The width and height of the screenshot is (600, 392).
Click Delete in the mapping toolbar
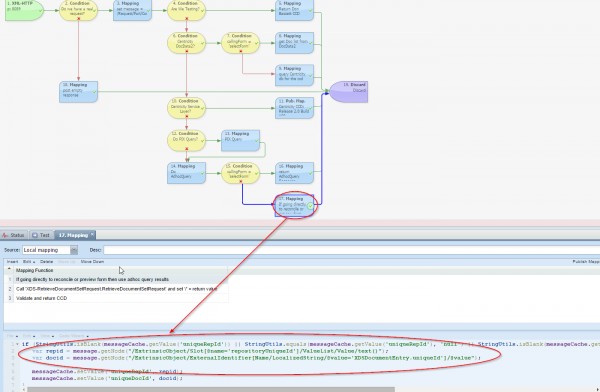tap(46, 261)
